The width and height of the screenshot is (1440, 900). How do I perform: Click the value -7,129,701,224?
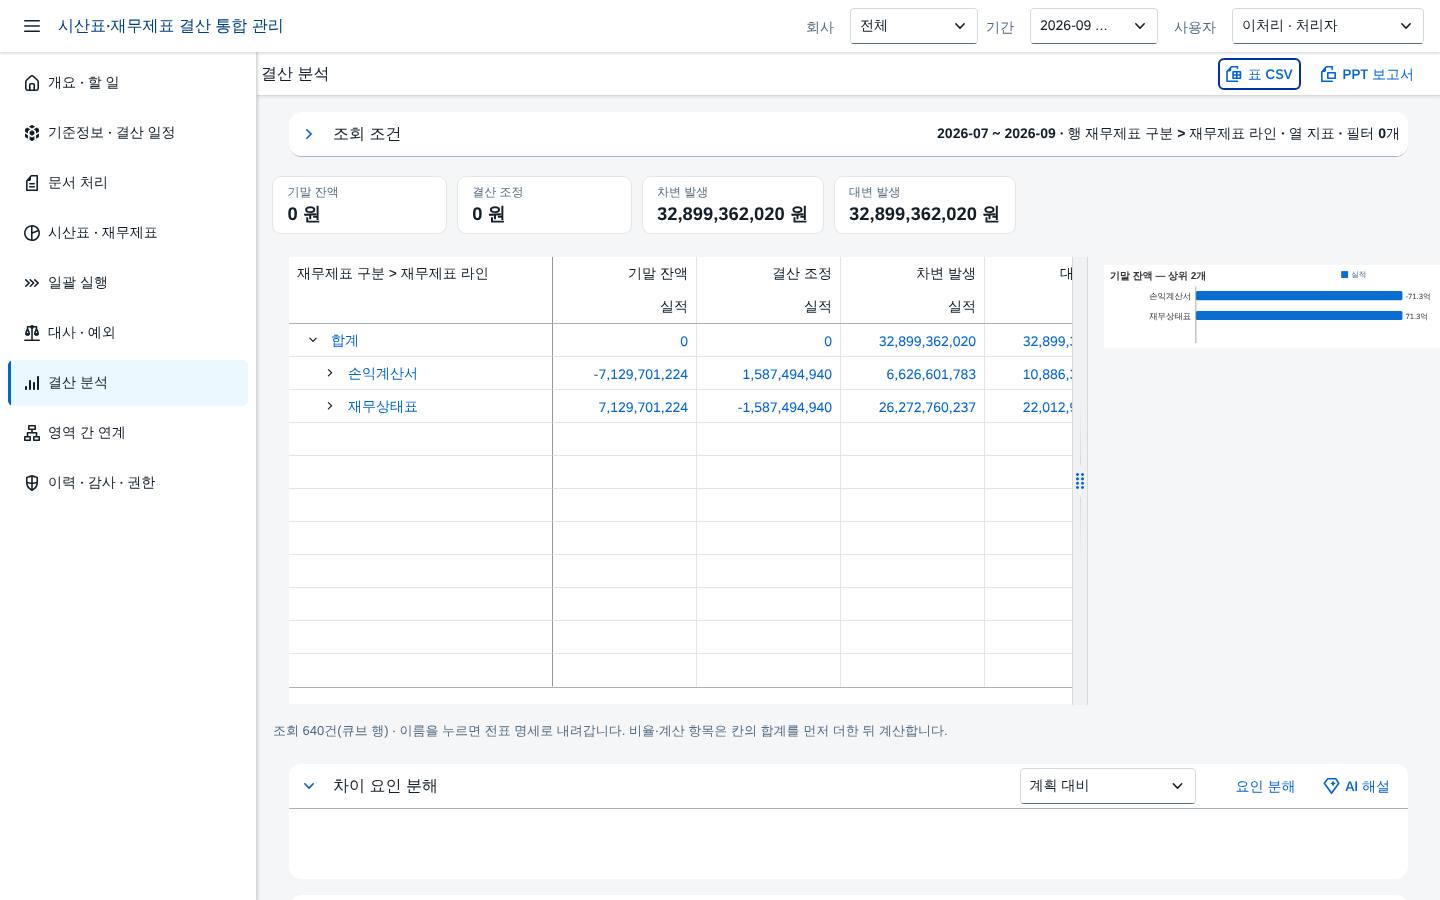tap(640, 374)
